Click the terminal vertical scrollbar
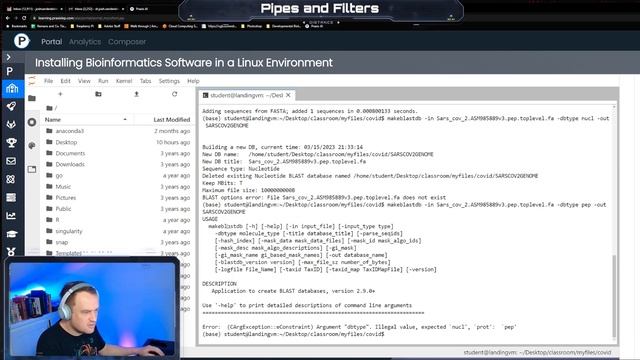Viewport: 640px width, 360px height. tap(614, 296)
